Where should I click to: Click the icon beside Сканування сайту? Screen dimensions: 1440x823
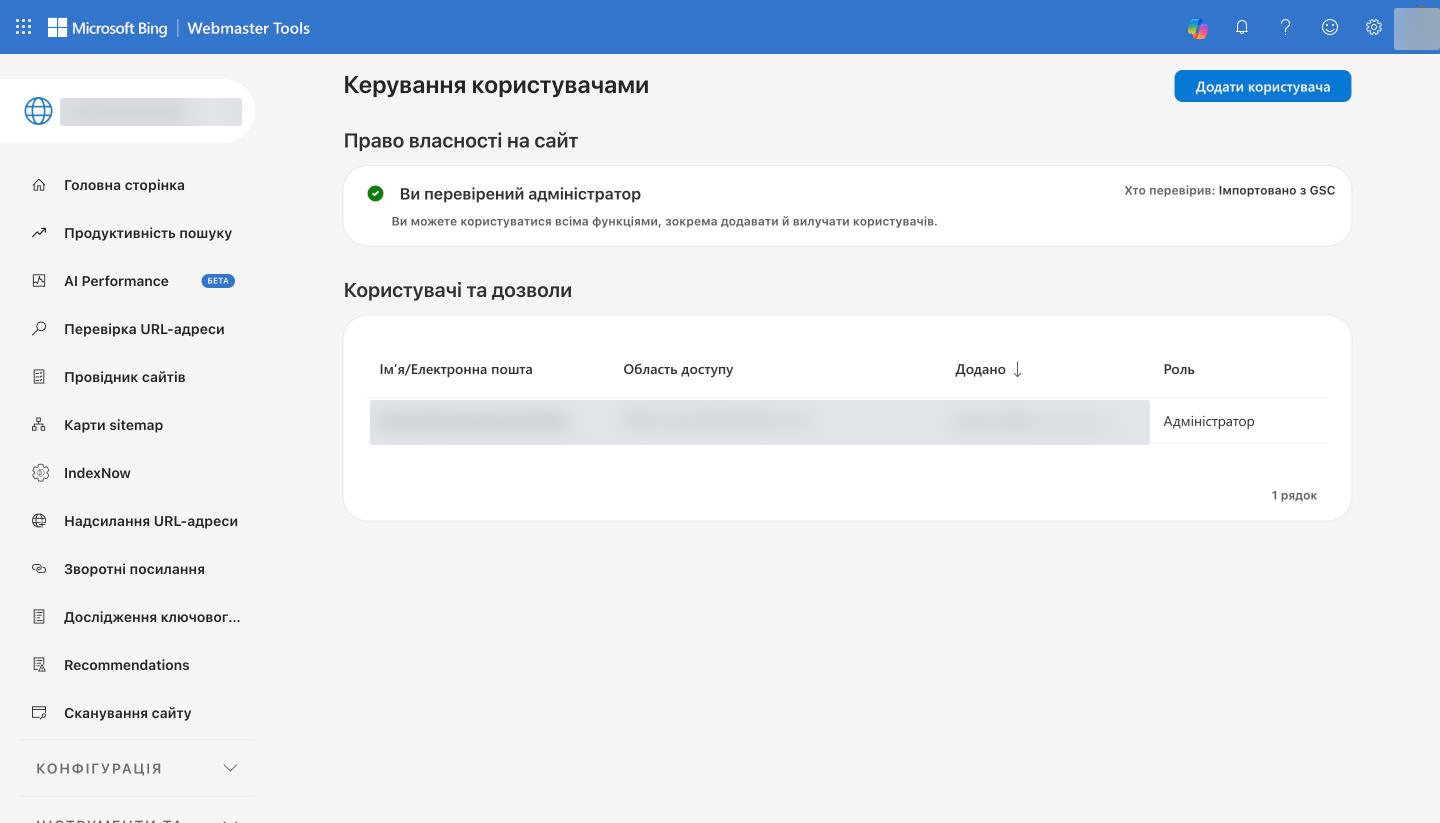point(39,713)
